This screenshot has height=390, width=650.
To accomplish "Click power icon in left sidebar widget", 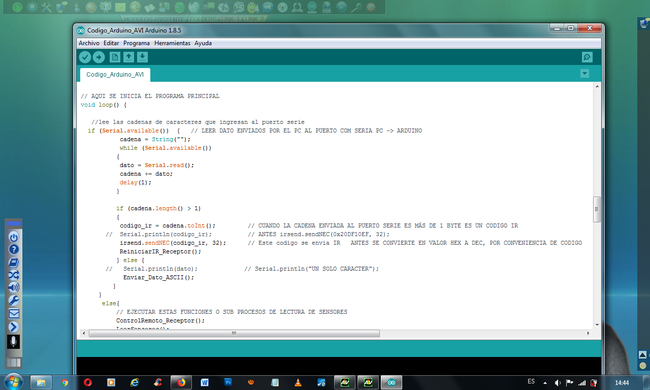I will coord(14,237).
